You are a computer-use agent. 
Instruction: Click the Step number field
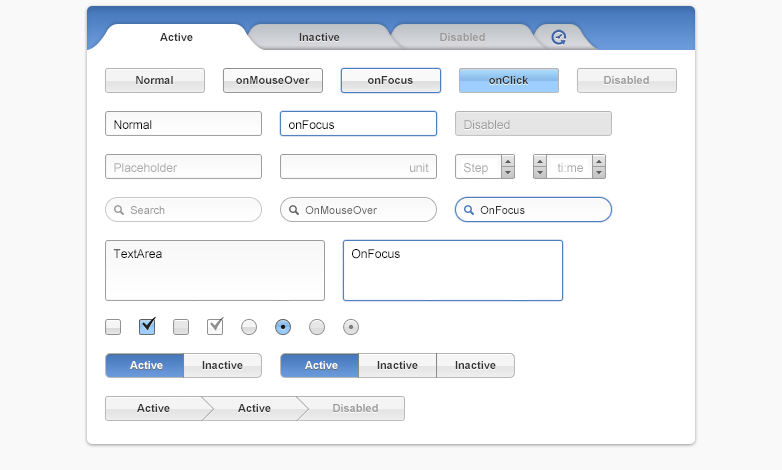click(478, 167)
